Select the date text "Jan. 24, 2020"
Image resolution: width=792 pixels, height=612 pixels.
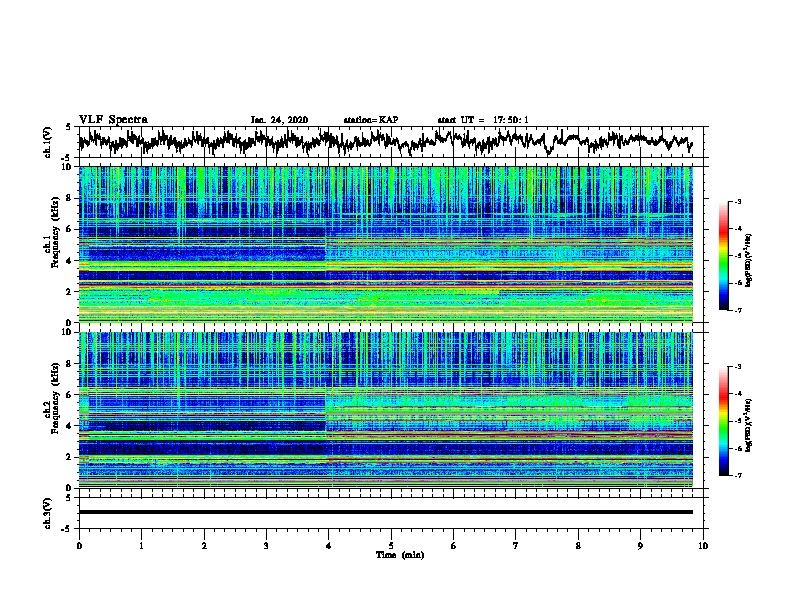pos(279,120)
